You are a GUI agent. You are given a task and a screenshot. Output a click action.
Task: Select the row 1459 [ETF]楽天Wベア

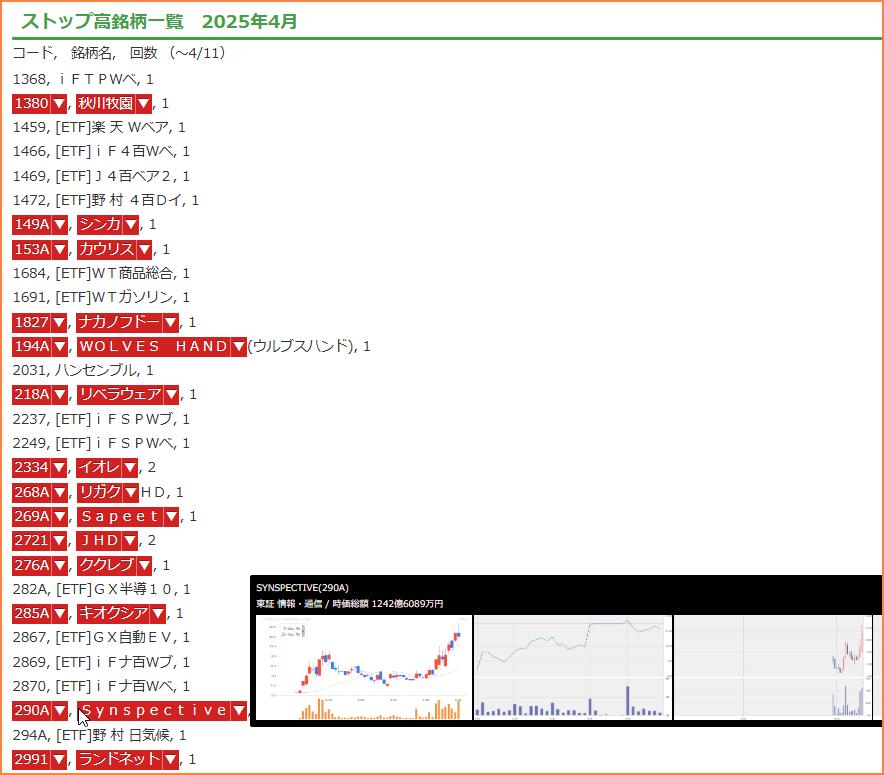click(99, 127)
